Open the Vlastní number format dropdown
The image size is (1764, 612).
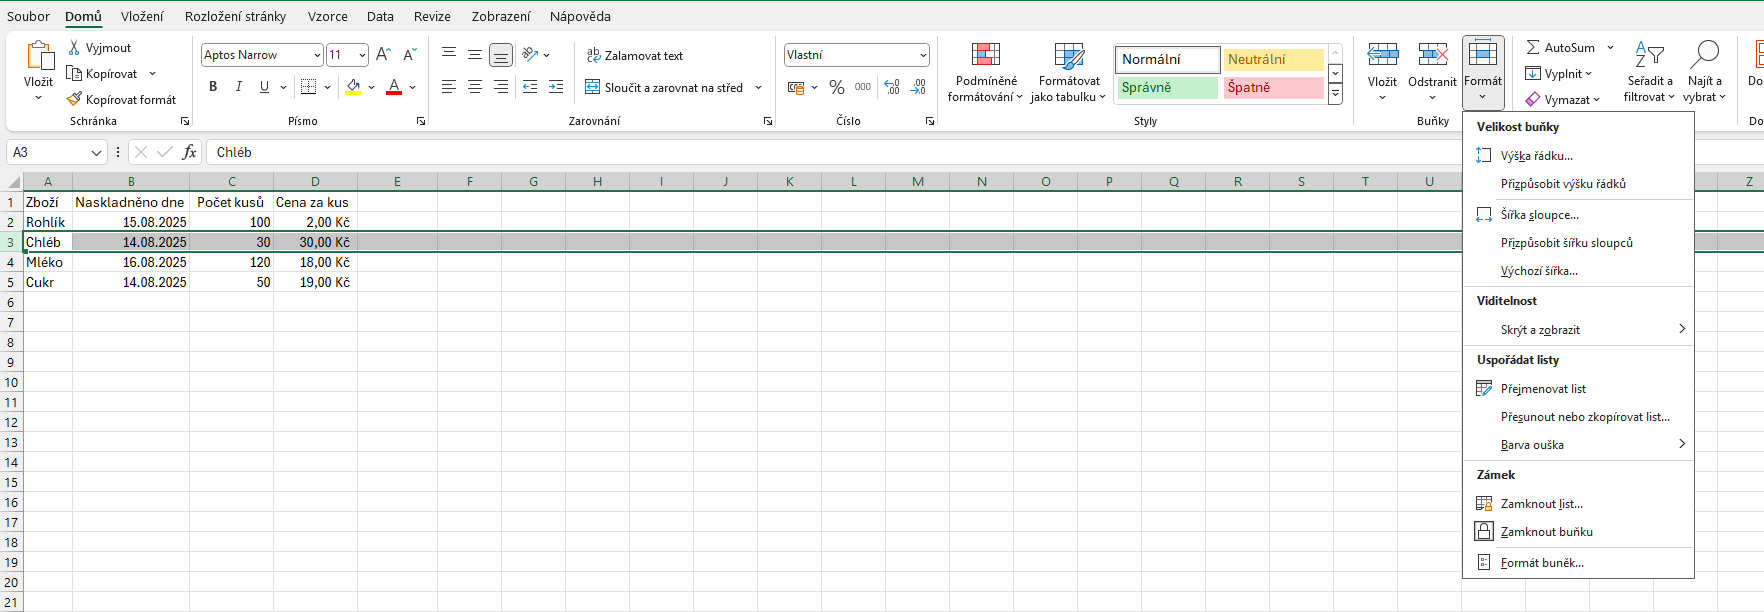(923, 55)
